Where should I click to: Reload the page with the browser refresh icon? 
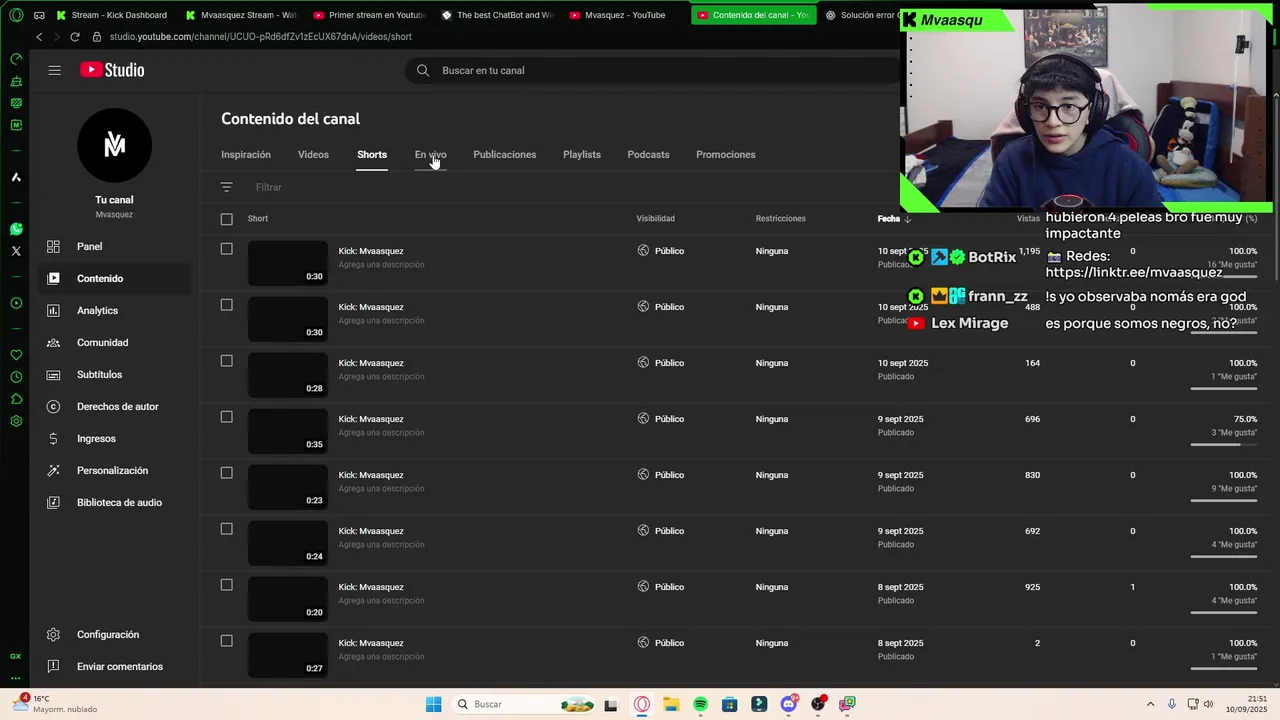click(74, 37)
